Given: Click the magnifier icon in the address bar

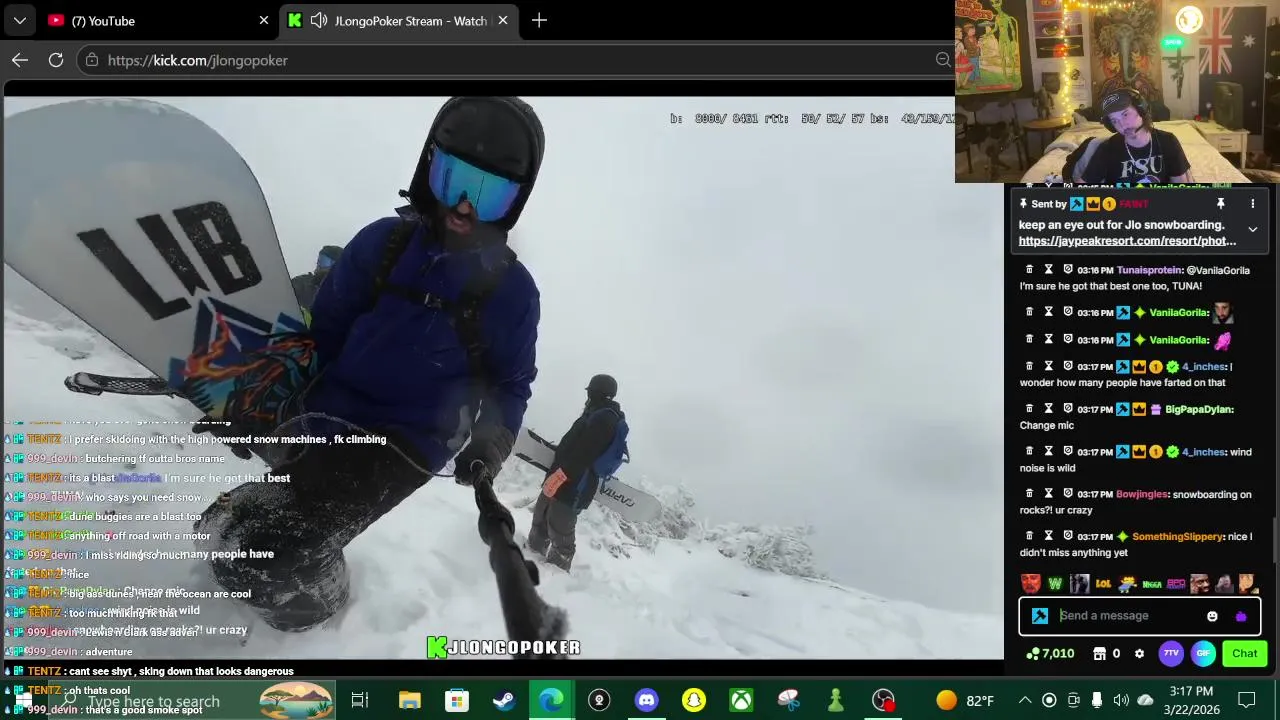Looking at the screenshot, I should tap(942, 60).
